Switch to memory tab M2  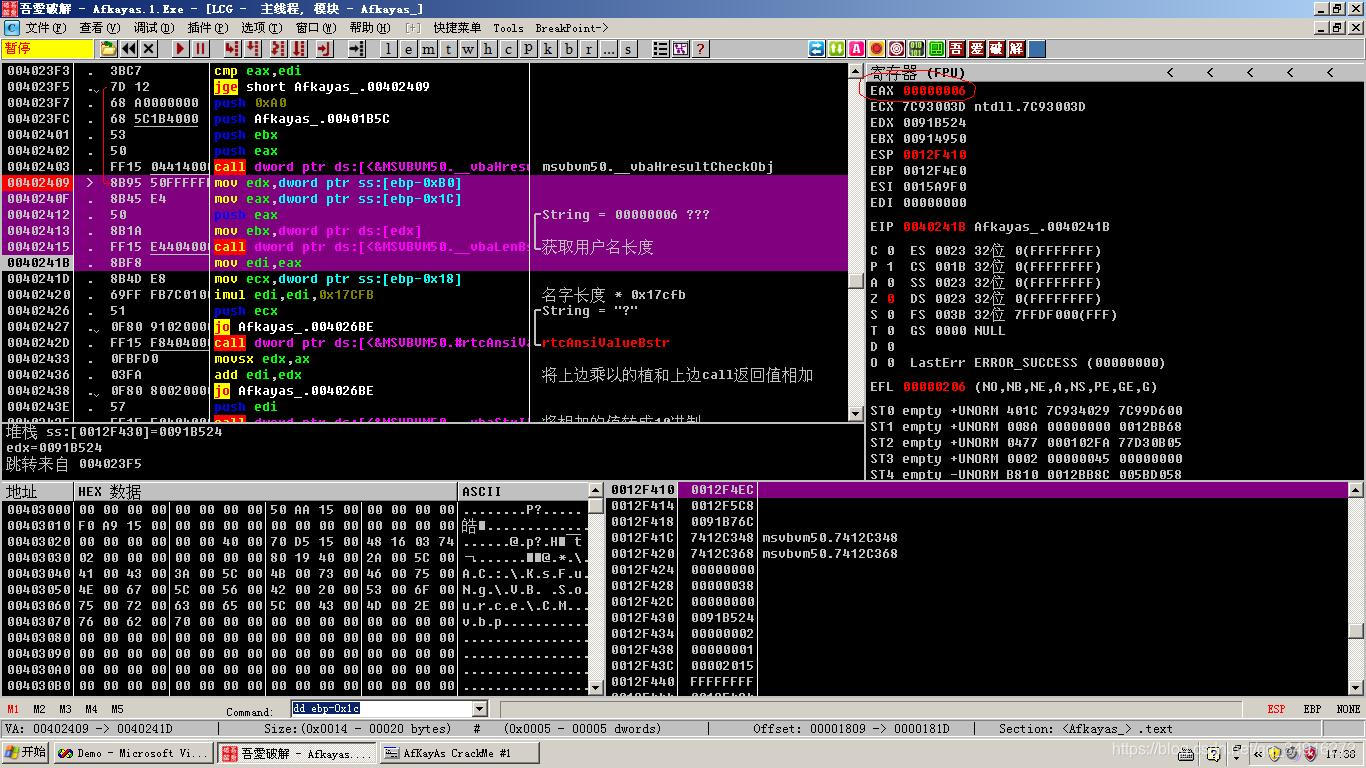tap(39, 709)
